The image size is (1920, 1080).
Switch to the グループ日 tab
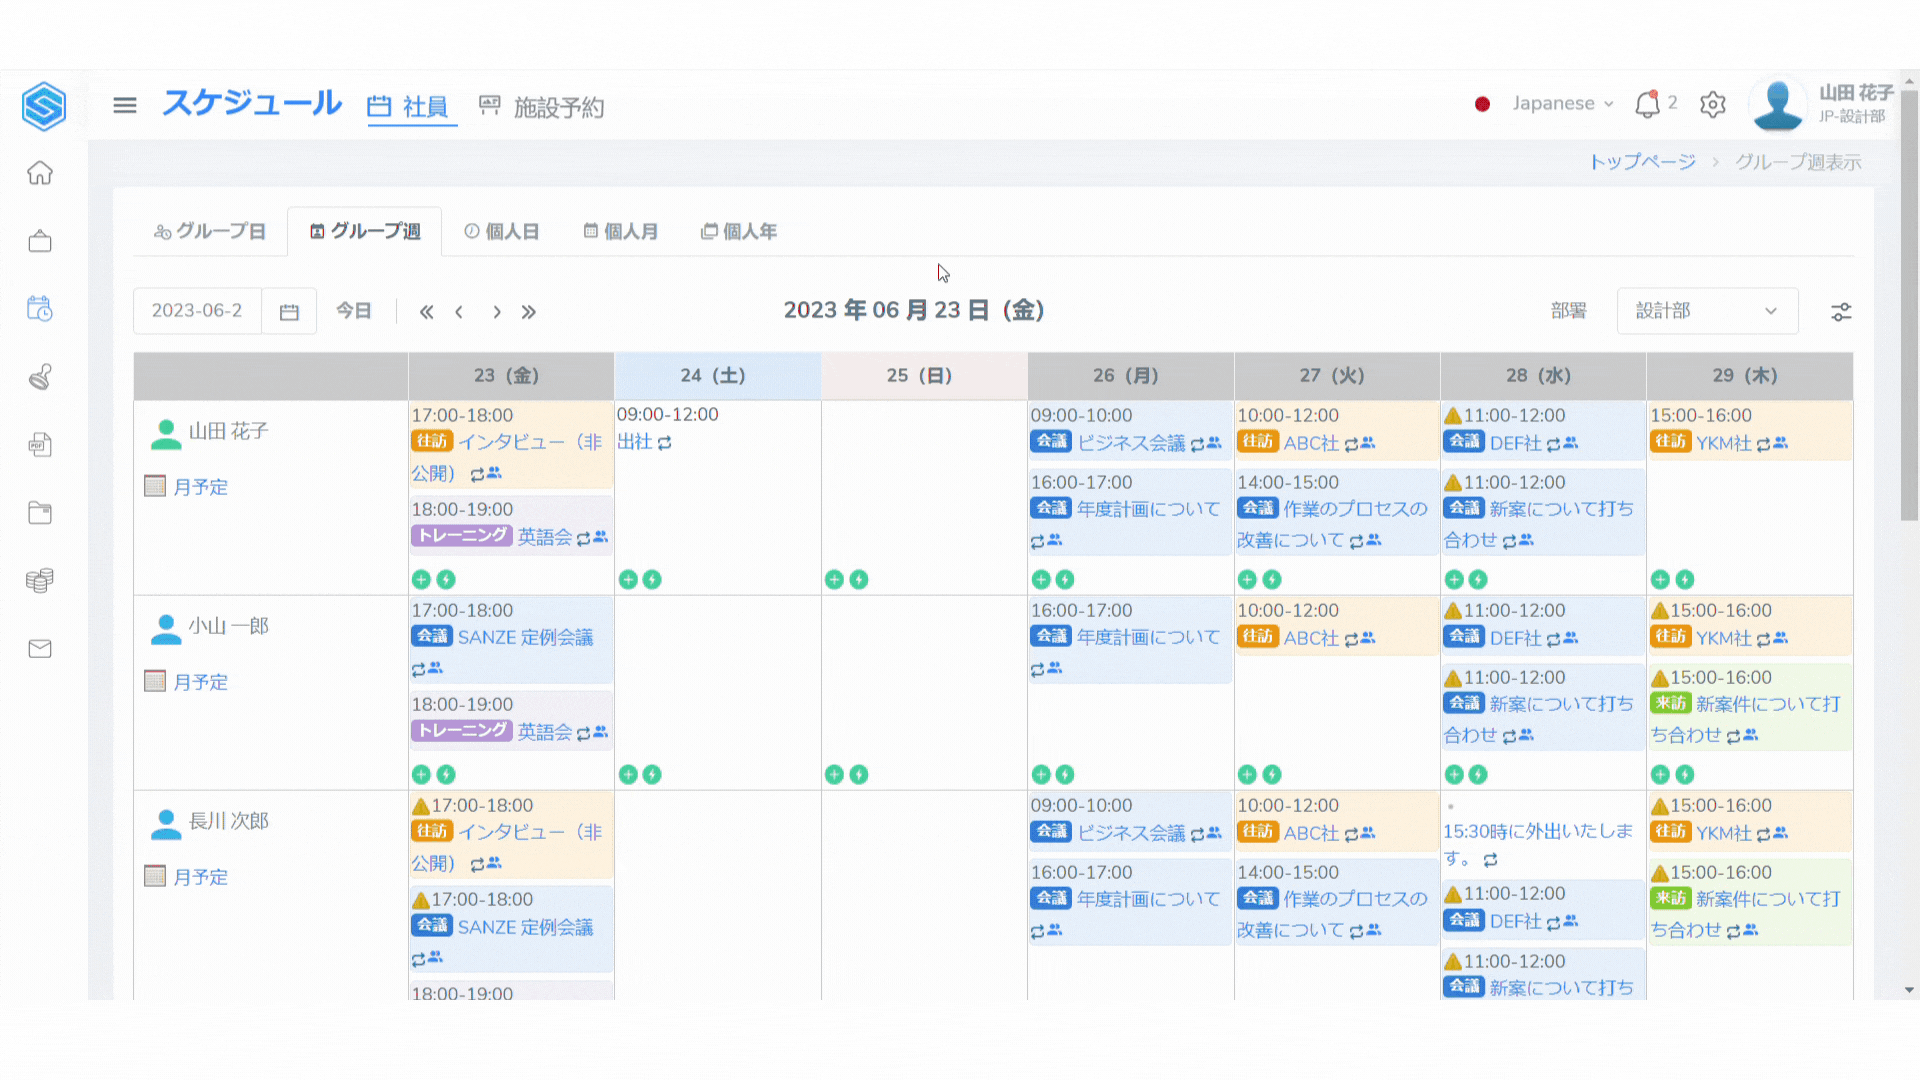[x=210, y=232]
